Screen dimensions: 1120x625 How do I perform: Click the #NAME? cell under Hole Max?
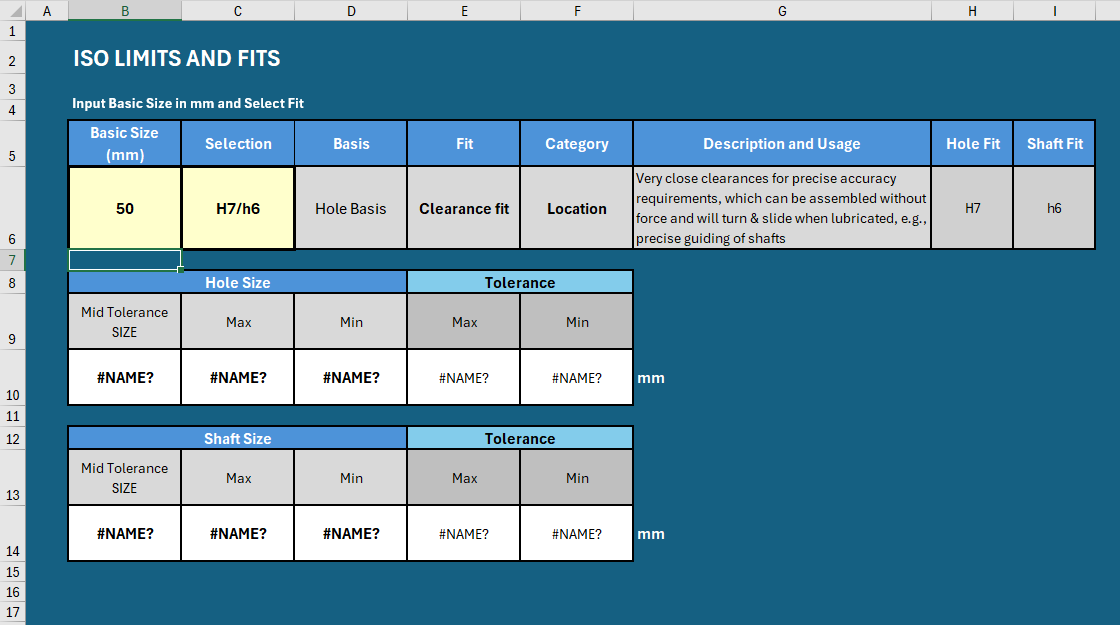(x=236, y=377)
